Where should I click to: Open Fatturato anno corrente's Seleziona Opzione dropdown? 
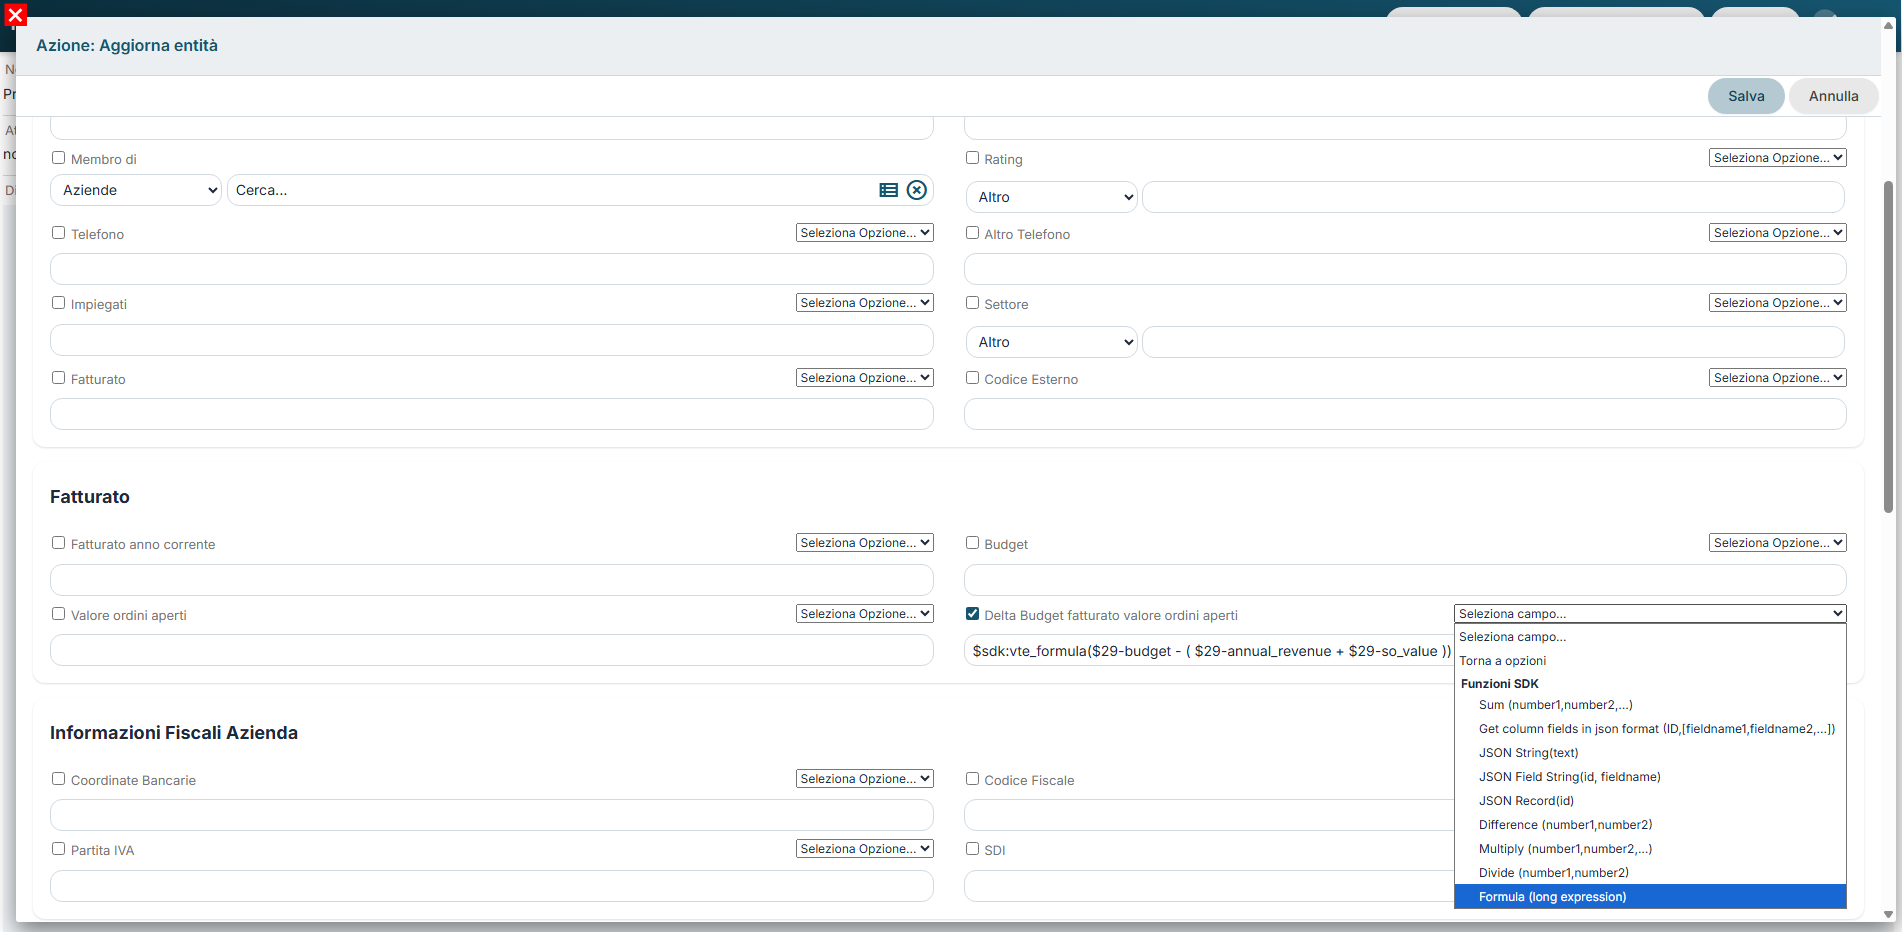[x=864, y=543]
